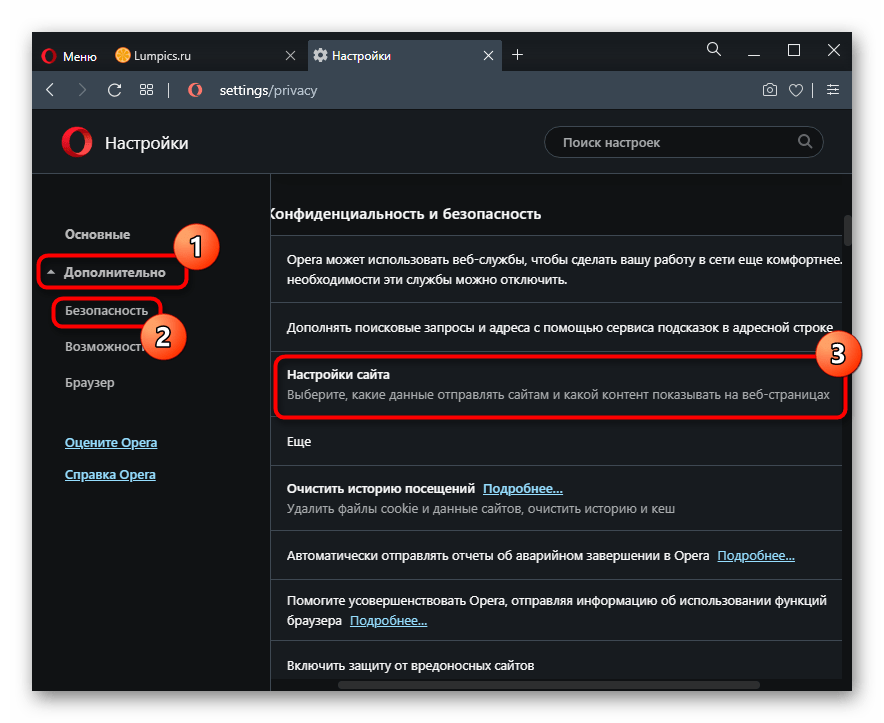The image size is (884, 723).
Task: Open a new tab with plus icon
Action: (x=517, y=55)
